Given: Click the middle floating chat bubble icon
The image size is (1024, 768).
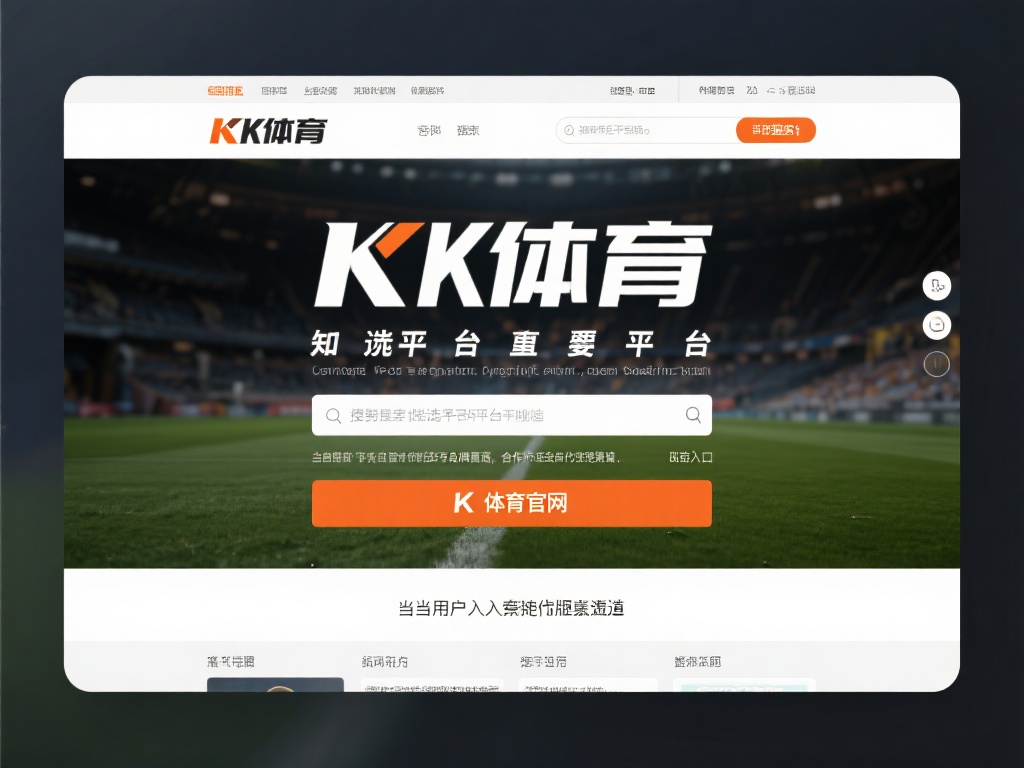Looking at the screenshot, I should click(x=936, y=325).
